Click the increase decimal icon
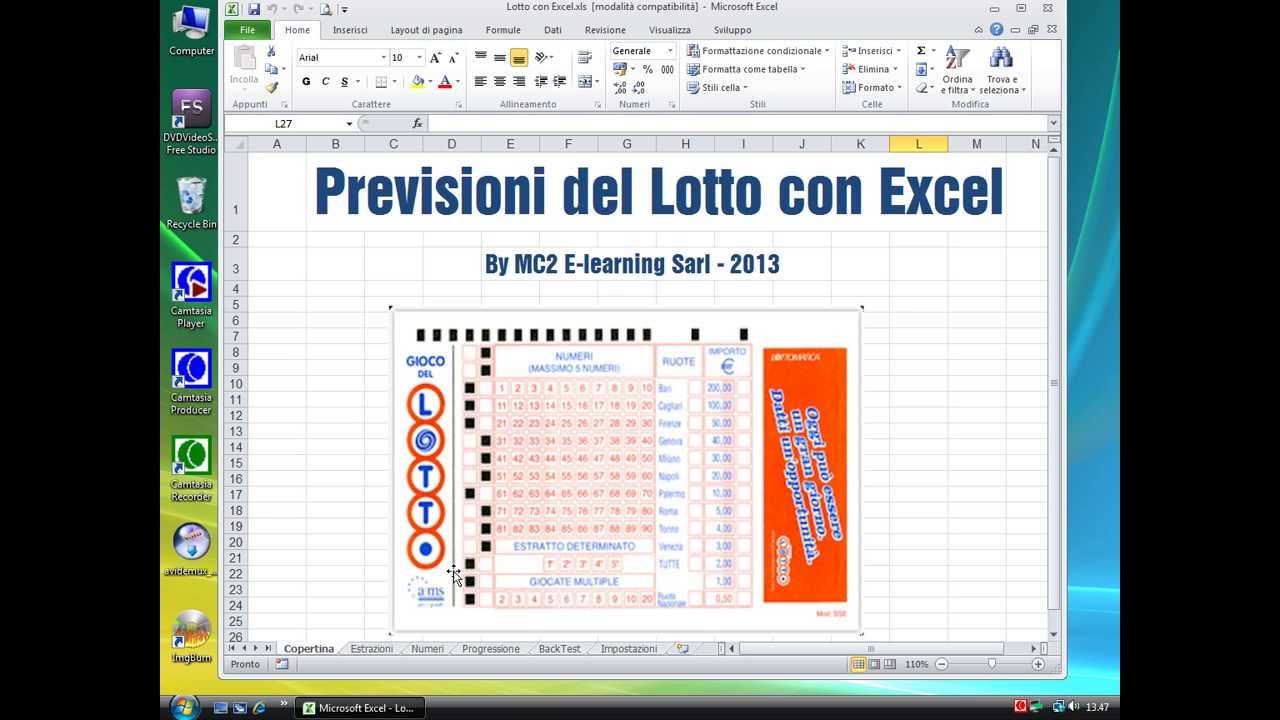This screenshot has width=1280, height=720. coord(620,88)
